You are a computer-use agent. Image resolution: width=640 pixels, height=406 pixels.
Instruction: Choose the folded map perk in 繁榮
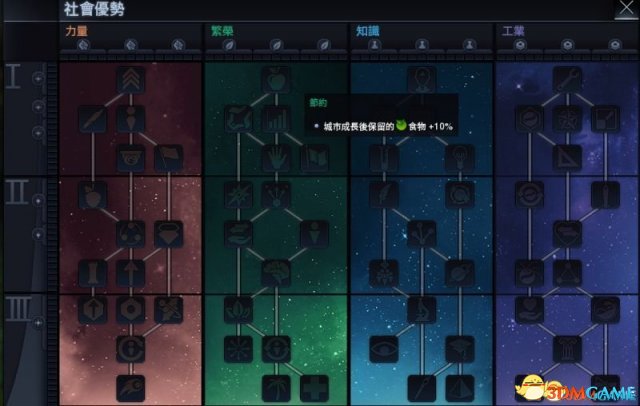[314, 158]
